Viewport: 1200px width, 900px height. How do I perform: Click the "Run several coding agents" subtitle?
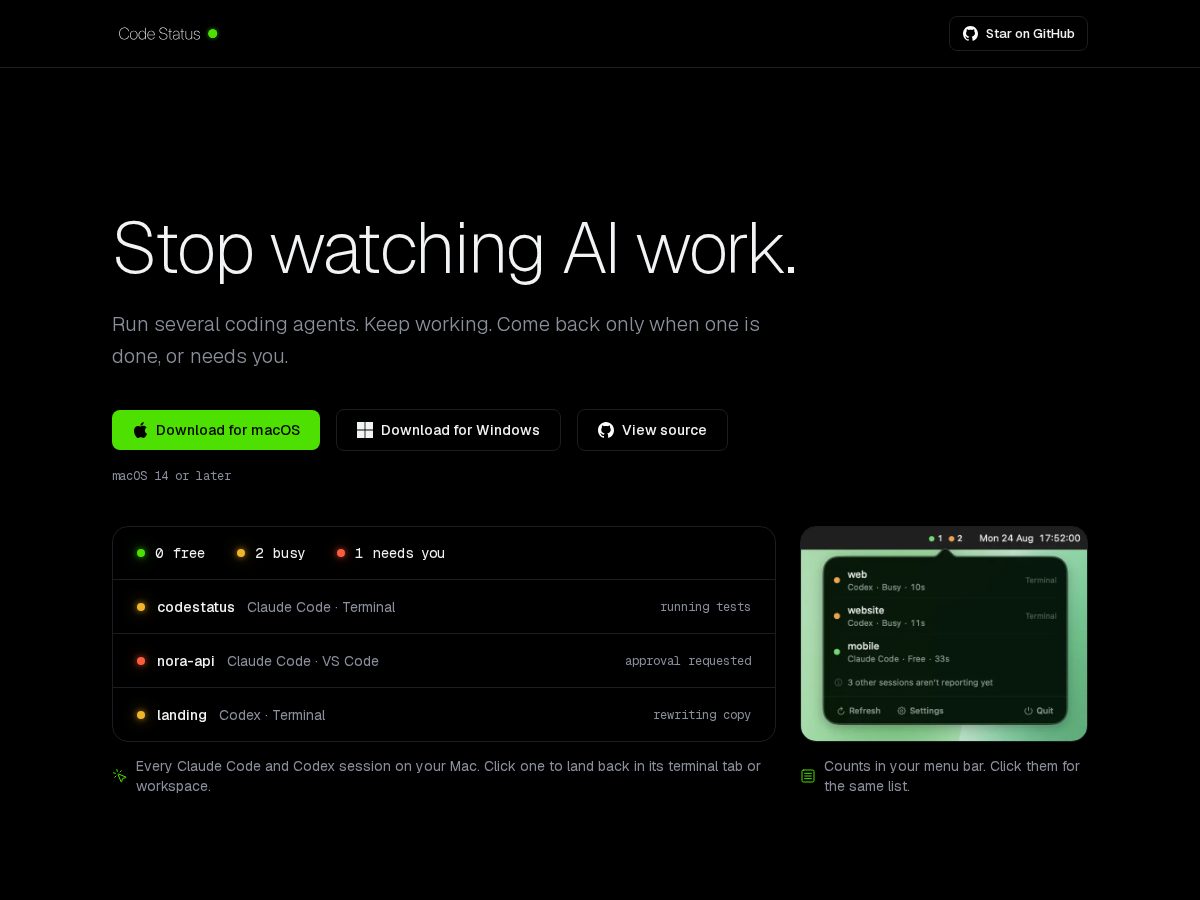tap(436, 340)
